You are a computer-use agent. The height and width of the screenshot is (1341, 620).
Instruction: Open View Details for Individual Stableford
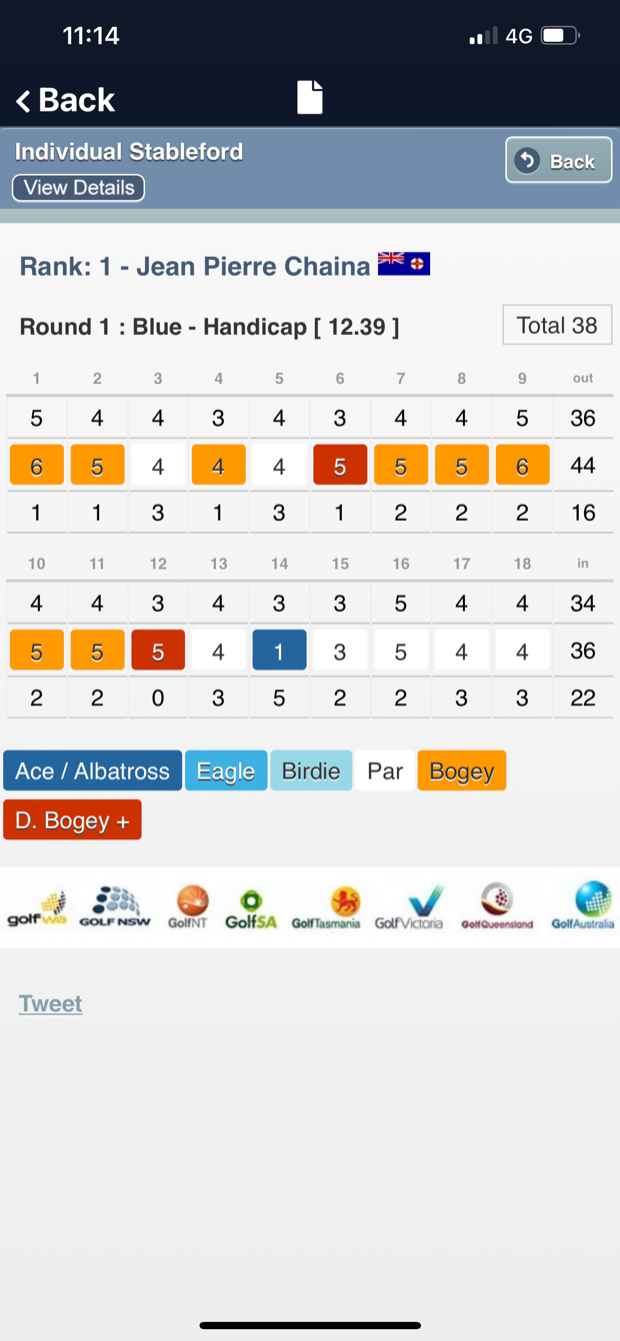(x=78, y=188)
